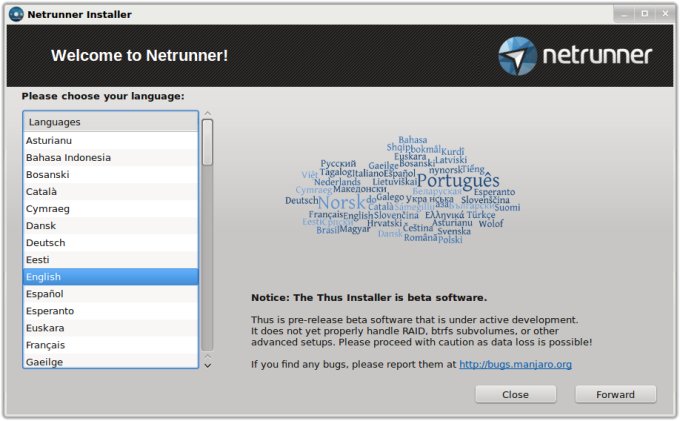
Task: Select Eesti in the language list
Action: tap(111, 260)
